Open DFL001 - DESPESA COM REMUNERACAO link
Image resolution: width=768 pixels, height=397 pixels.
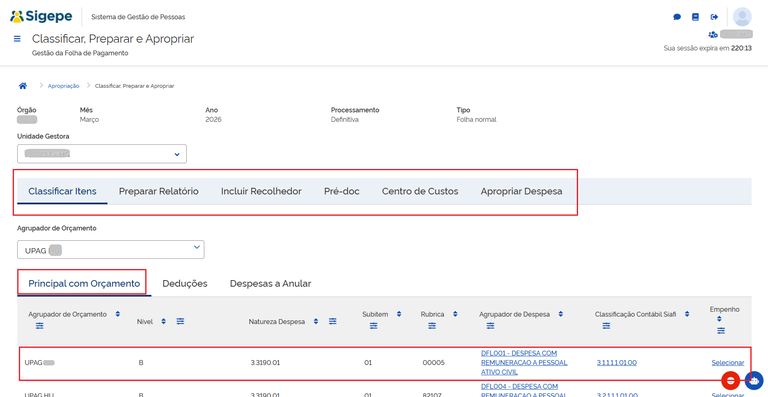[524, 363]
